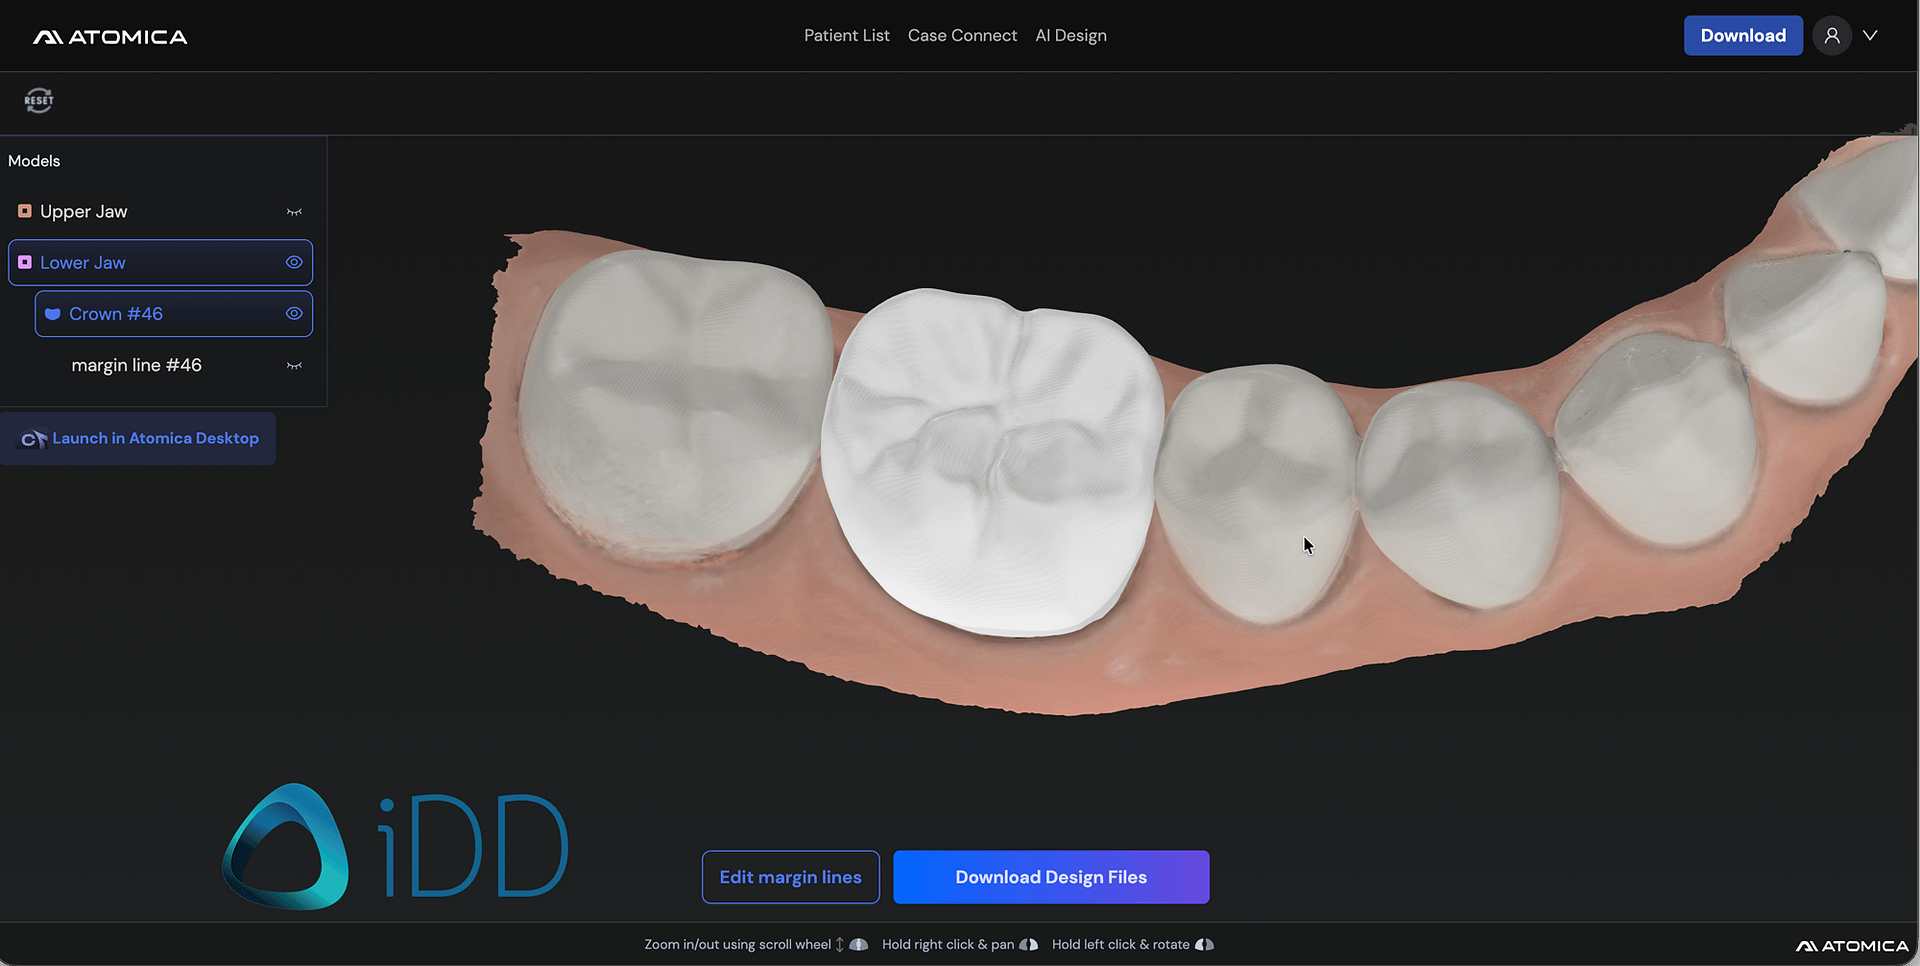Click the blue tooth icon beside Crown #46

(x=53, y=314)
